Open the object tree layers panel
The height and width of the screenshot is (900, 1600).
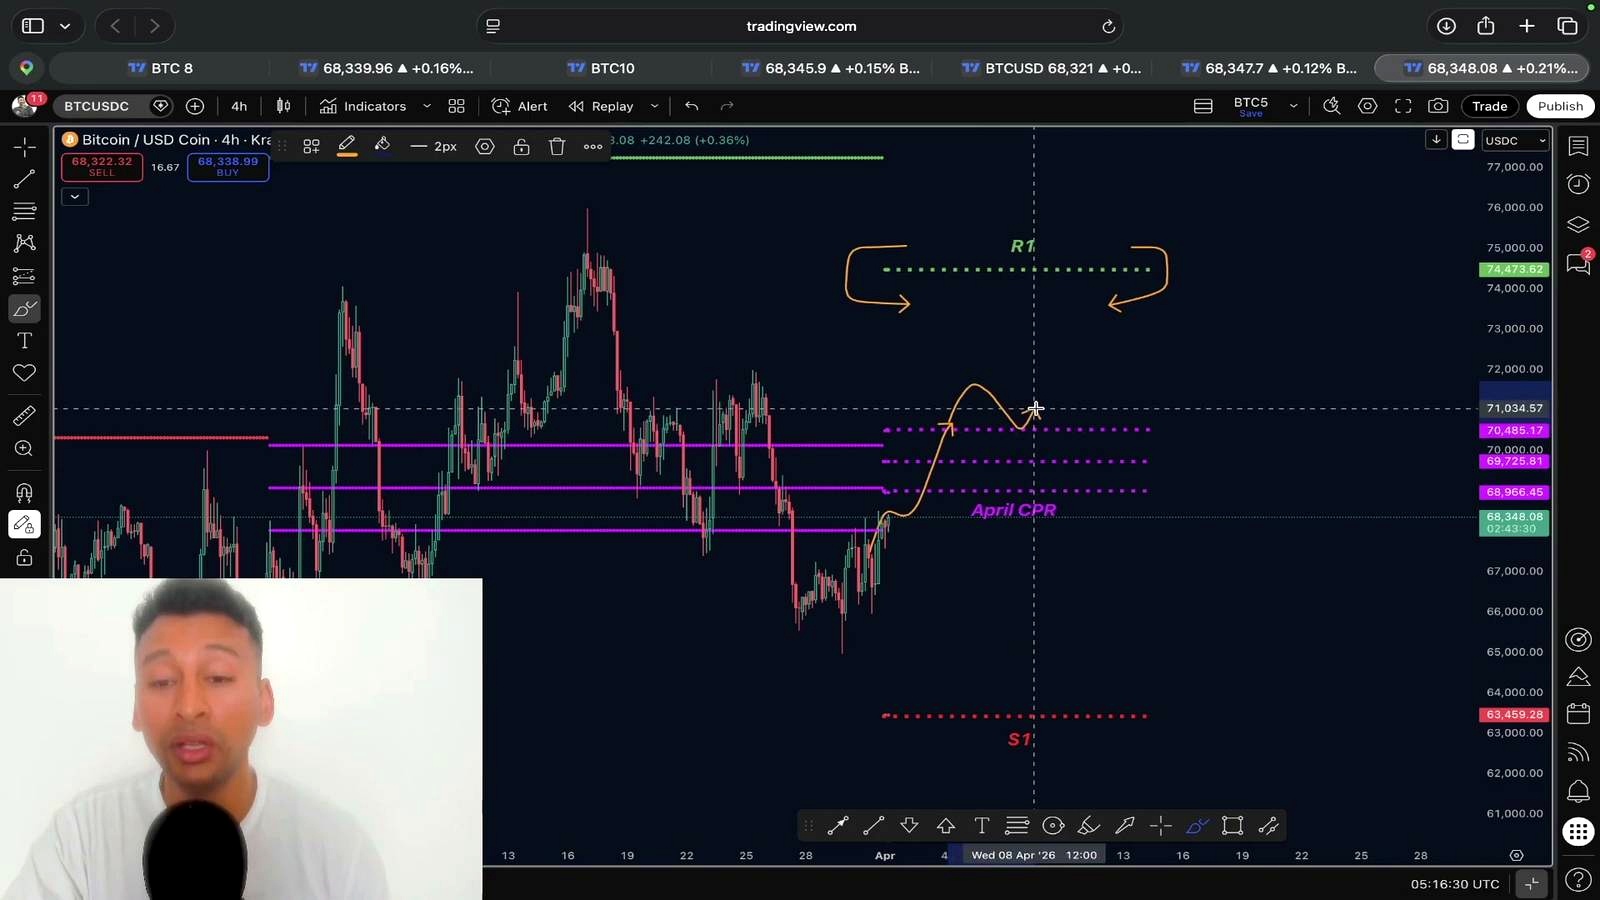click(1578, 224)
